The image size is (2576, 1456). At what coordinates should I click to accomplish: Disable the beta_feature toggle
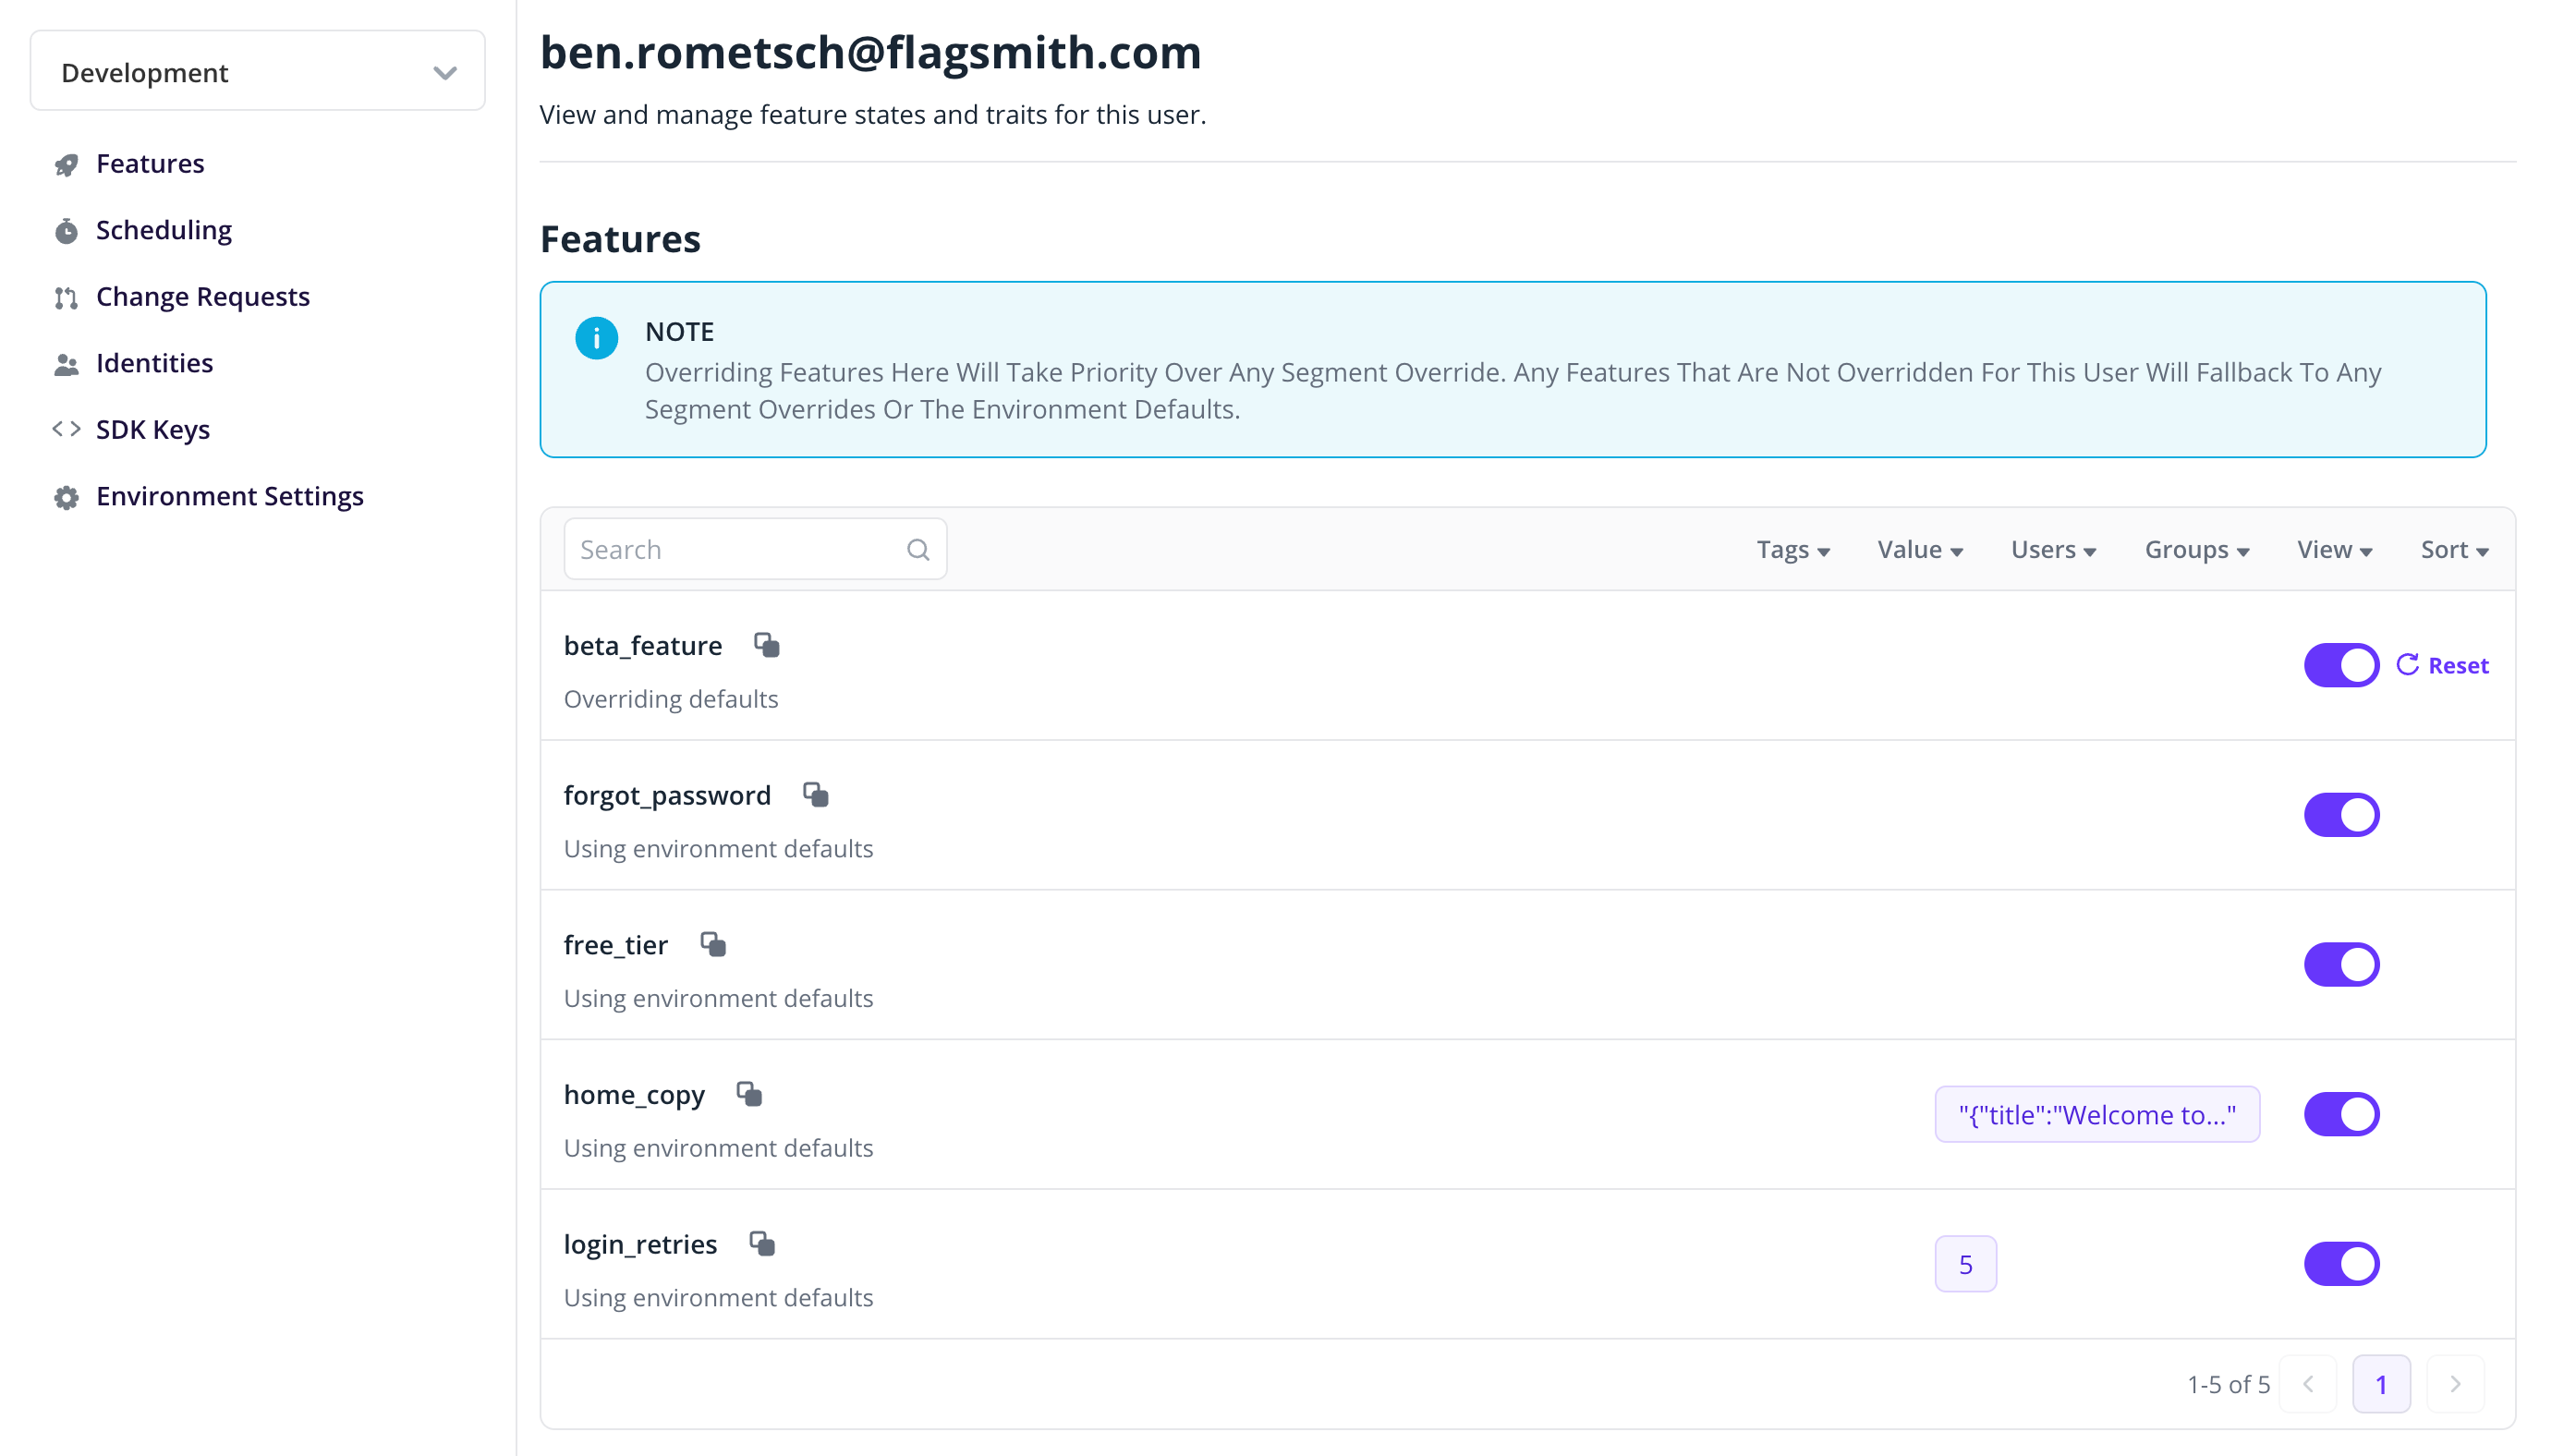pyautogui.click(x=2341, y=665)
